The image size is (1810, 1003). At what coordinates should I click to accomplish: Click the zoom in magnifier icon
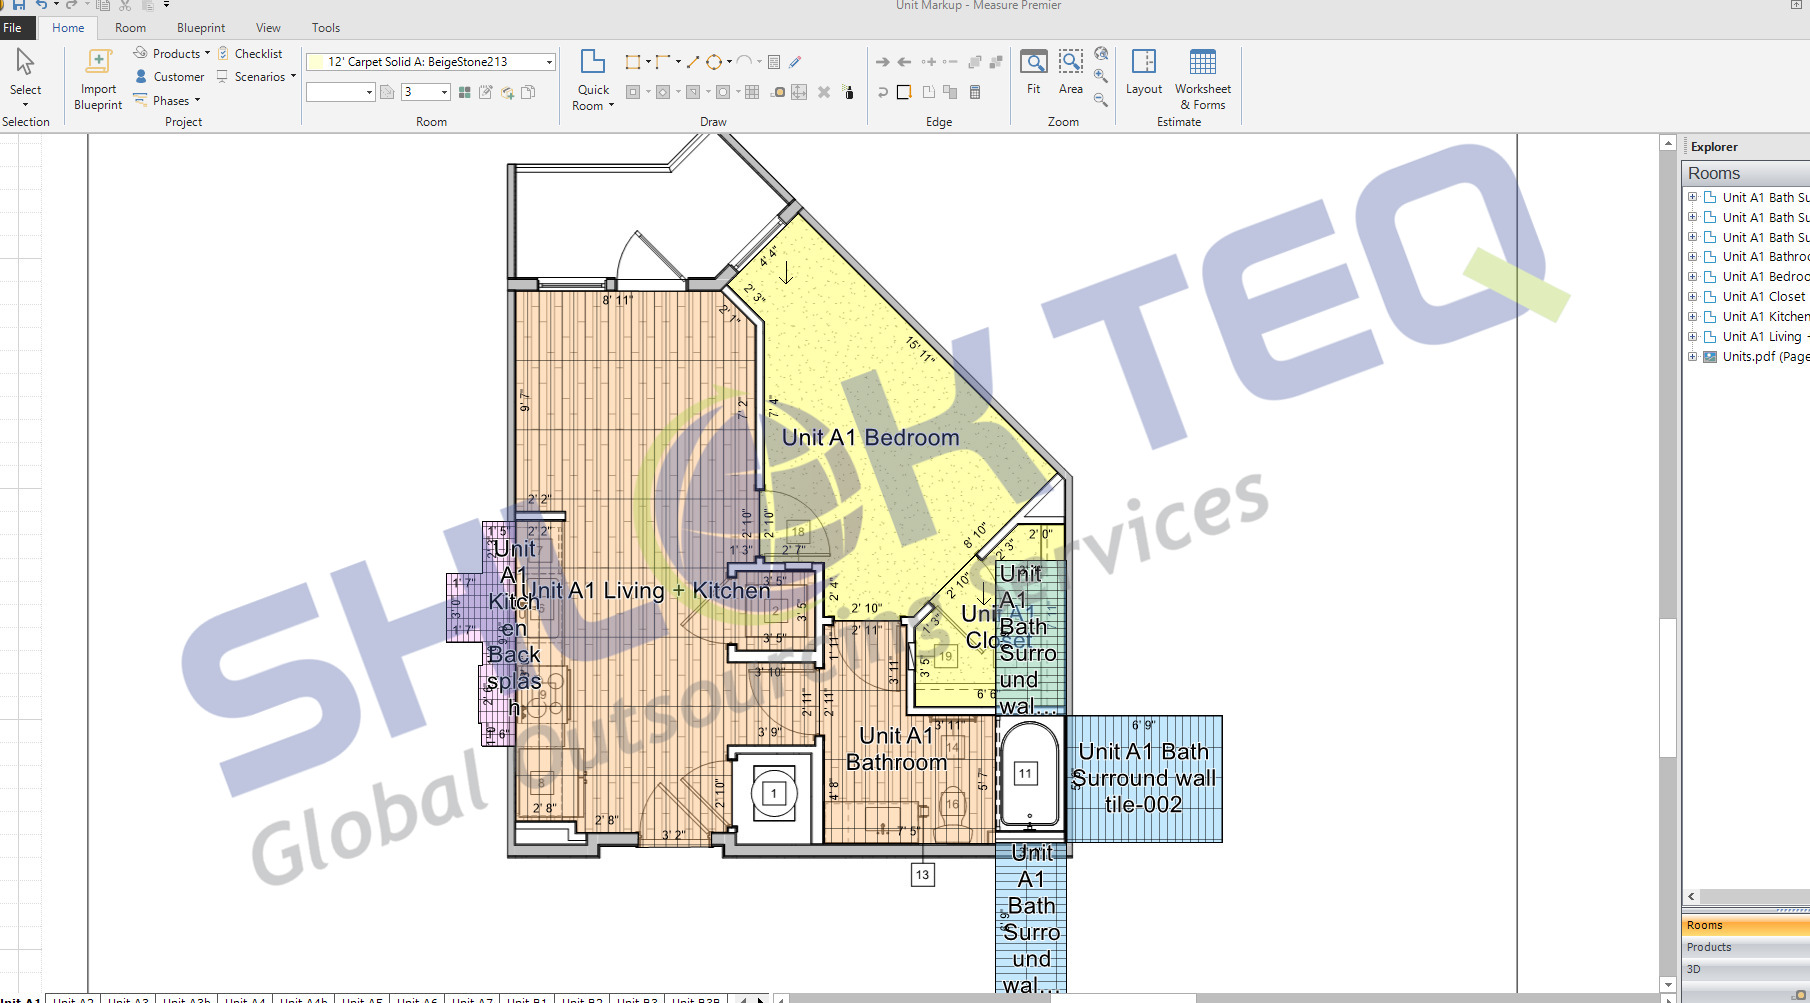[x=1100, y=76]
